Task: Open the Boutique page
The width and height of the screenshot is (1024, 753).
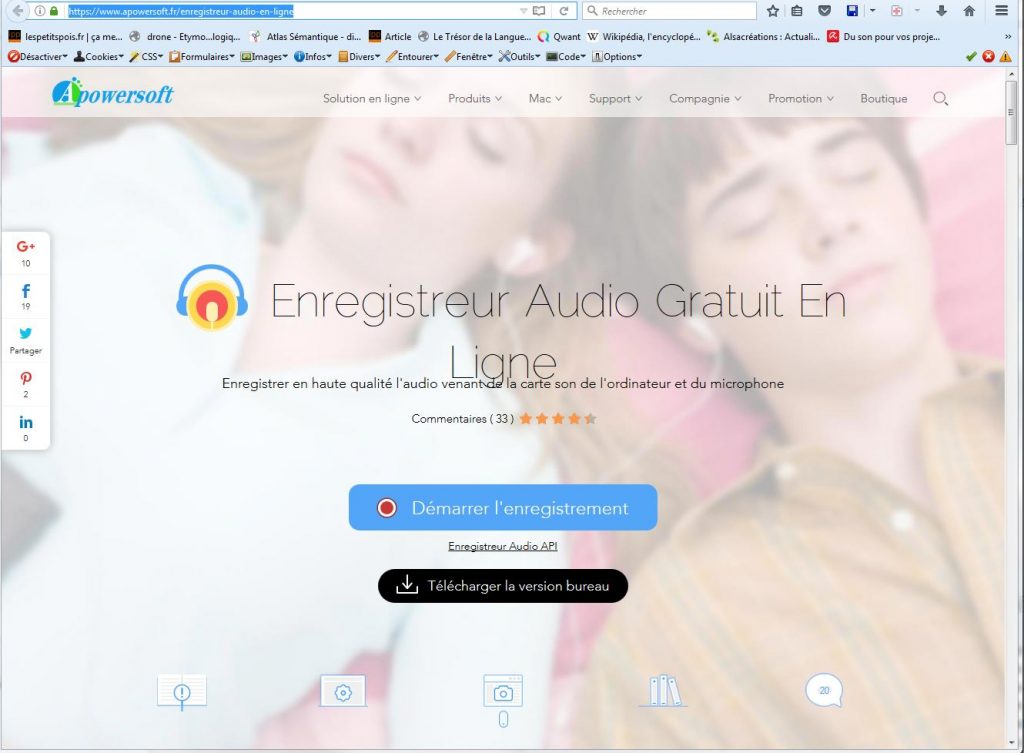Action: tap(884, 99)
